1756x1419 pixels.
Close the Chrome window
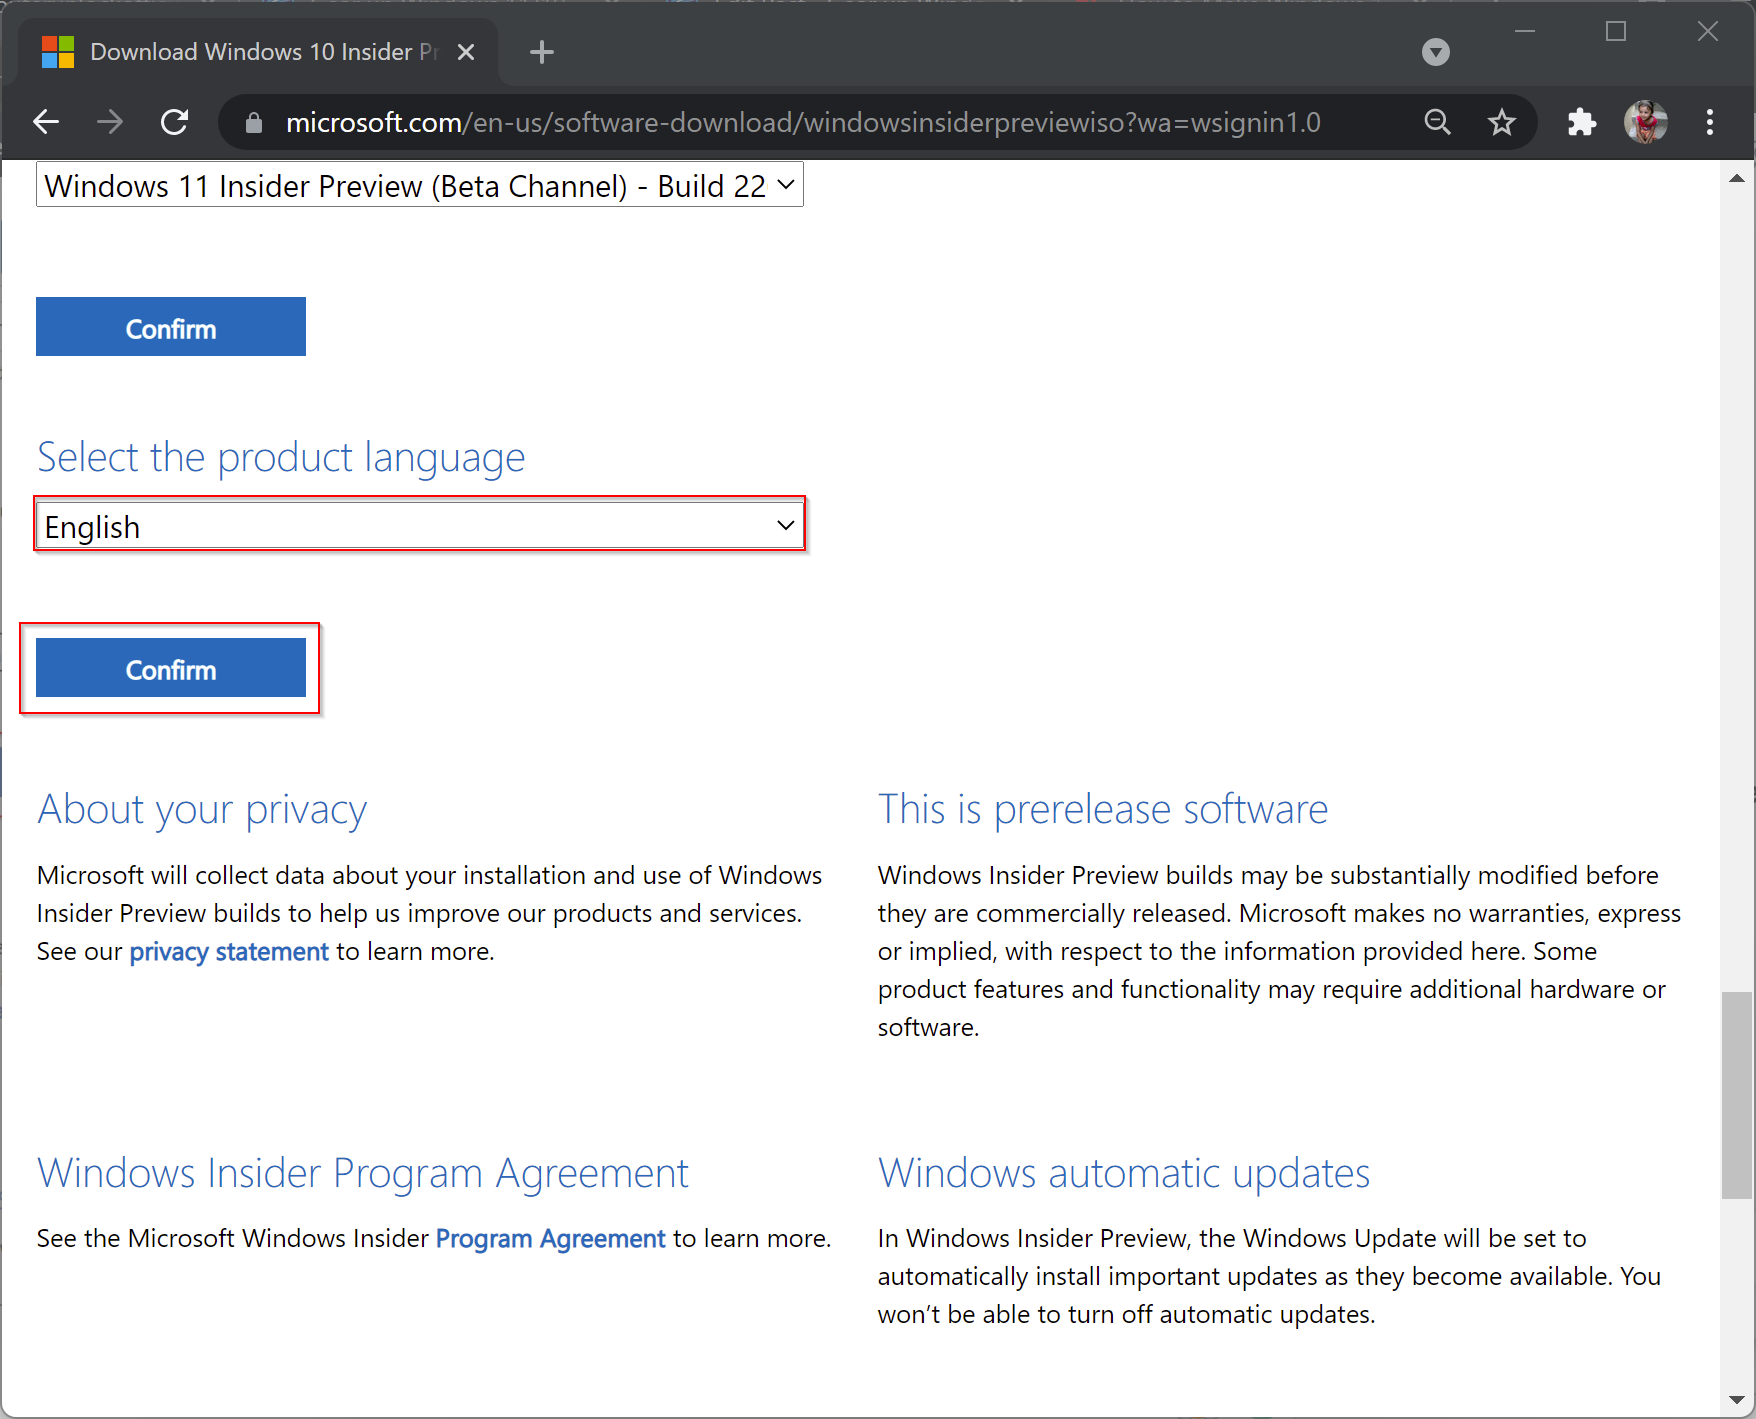[x=1708, y=32]
